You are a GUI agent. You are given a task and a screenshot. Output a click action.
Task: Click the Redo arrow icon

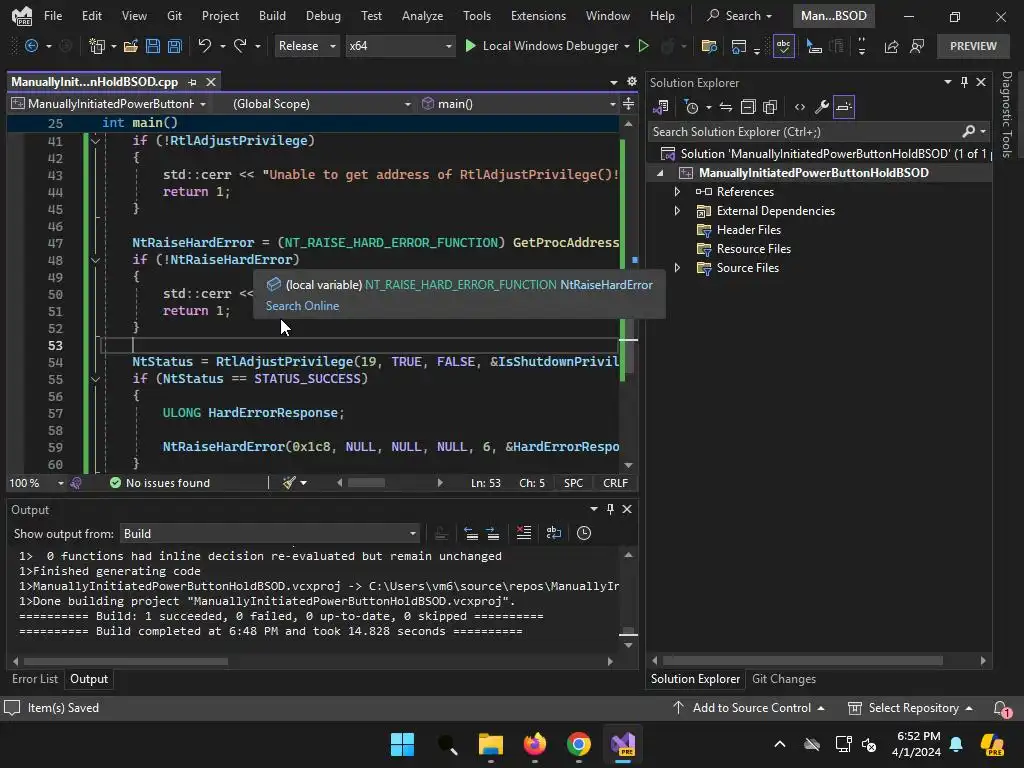[x=240, y=46]
